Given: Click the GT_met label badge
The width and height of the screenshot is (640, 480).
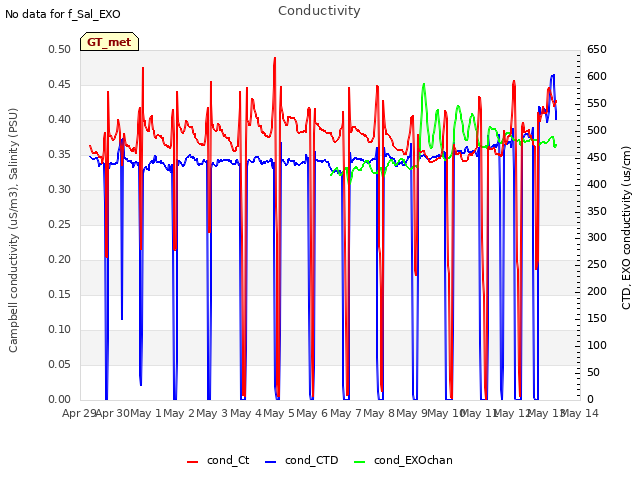Looking at the screenshot, I should 109,42.
